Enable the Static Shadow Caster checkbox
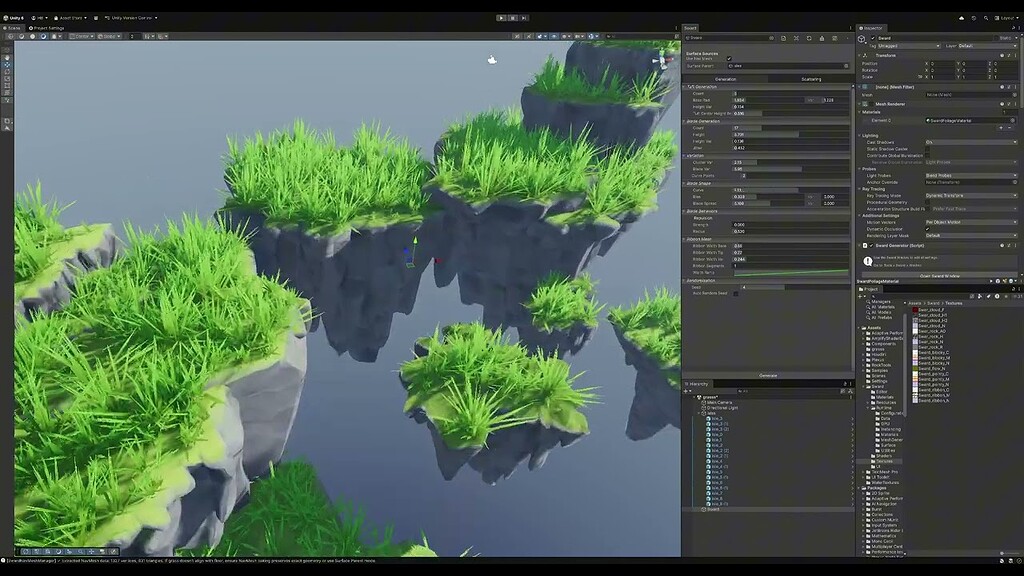 (x=928, y=149)
